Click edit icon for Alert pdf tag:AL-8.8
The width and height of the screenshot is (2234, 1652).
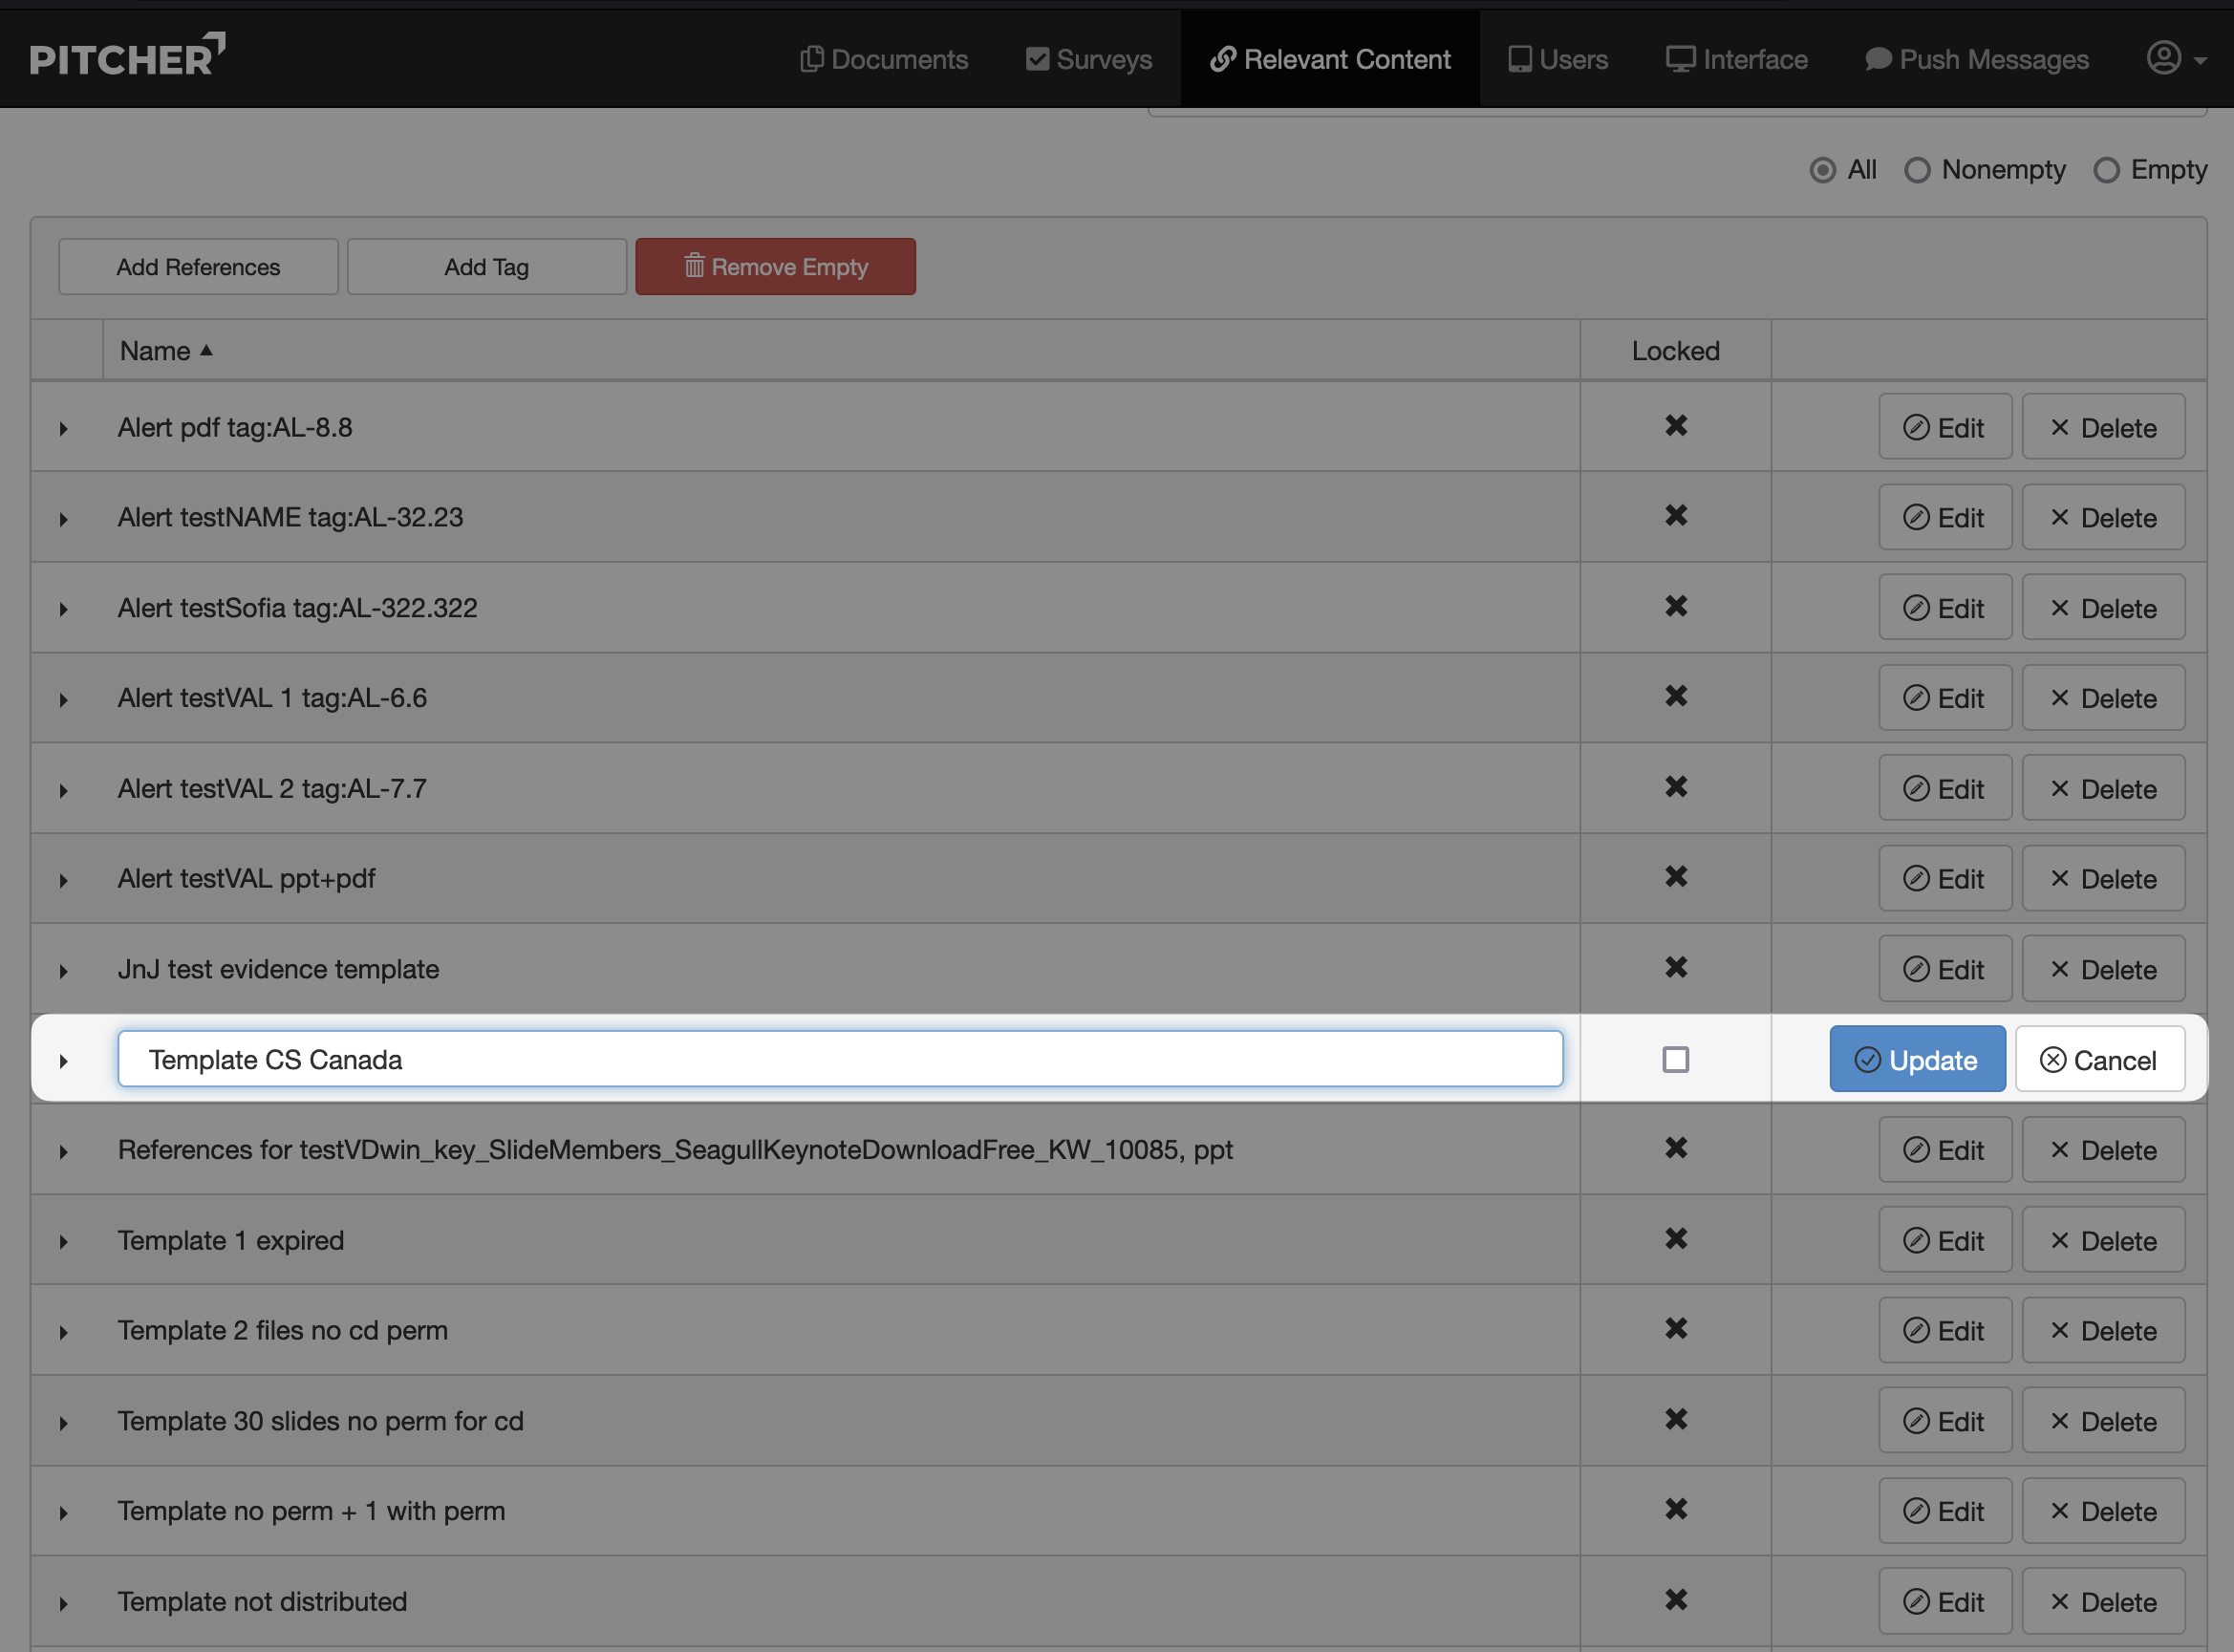coord(1916,428)
